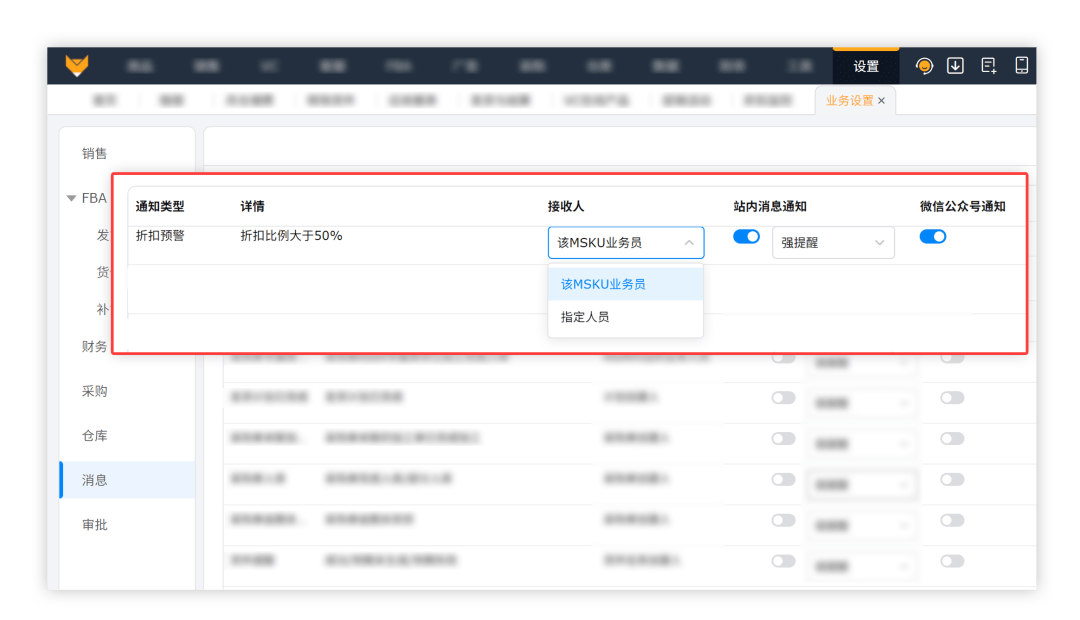Viewport: 1080px width, 620px height.
Task: Open the 强提醒 dropdown
Action: (x=833, y=242)
